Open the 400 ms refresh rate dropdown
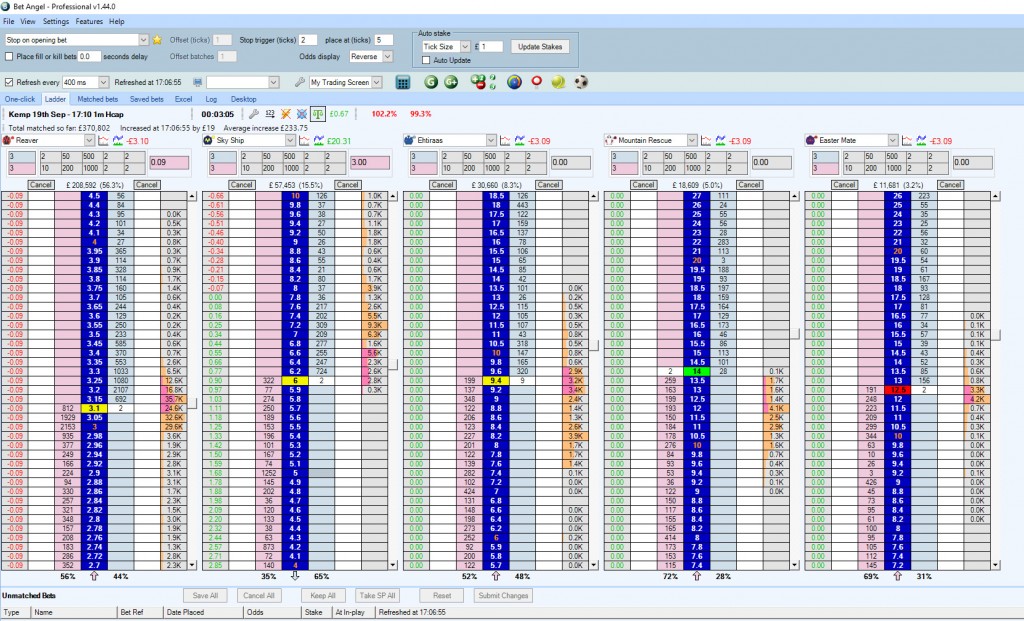This screenshot has width=1024, height=621. [x=103, y=82]
